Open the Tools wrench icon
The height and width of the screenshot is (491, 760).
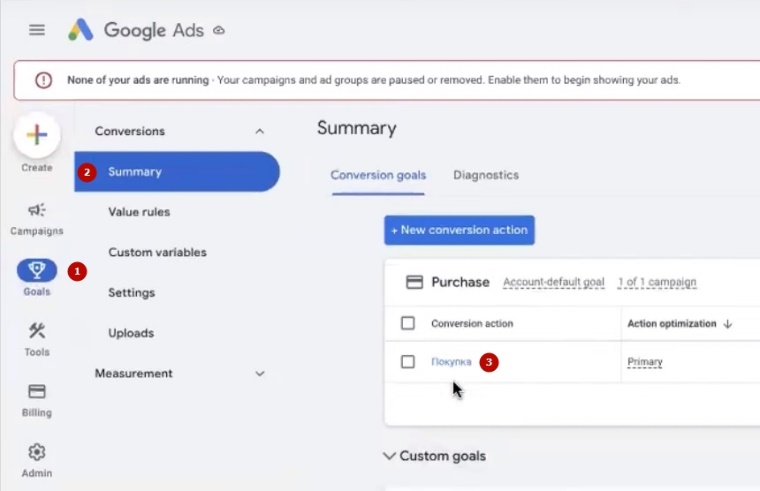pyautogui.click(x=37, y=332)
